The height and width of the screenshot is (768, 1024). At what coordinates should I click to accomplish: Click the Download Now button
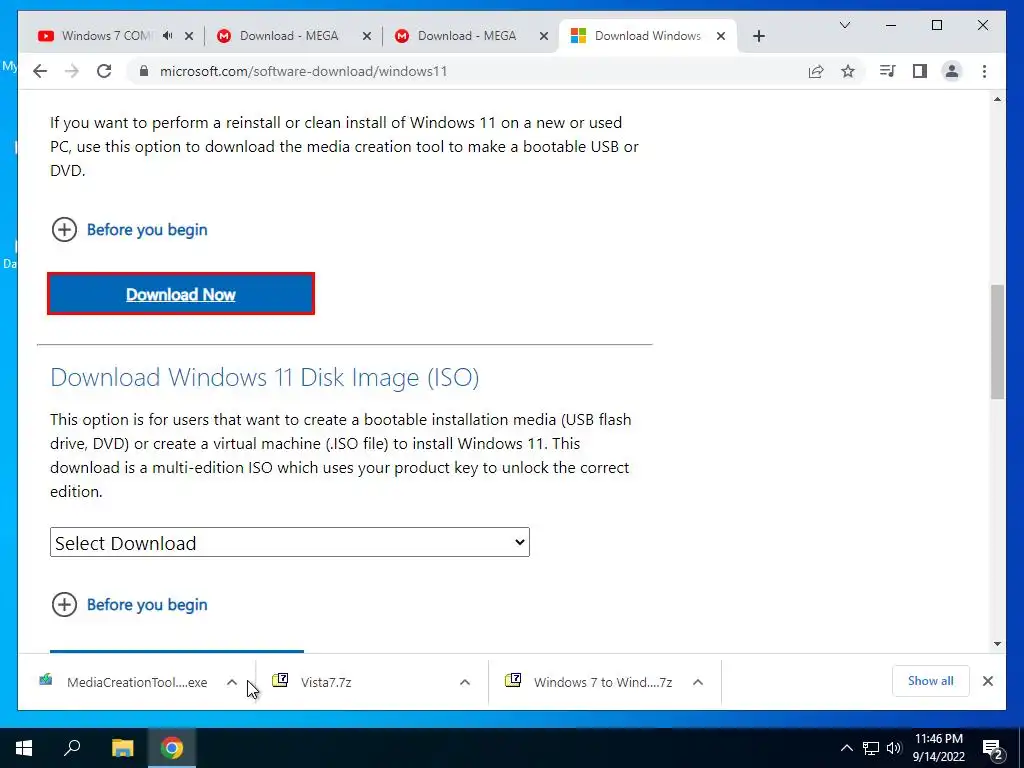click(x=181, y=295)
